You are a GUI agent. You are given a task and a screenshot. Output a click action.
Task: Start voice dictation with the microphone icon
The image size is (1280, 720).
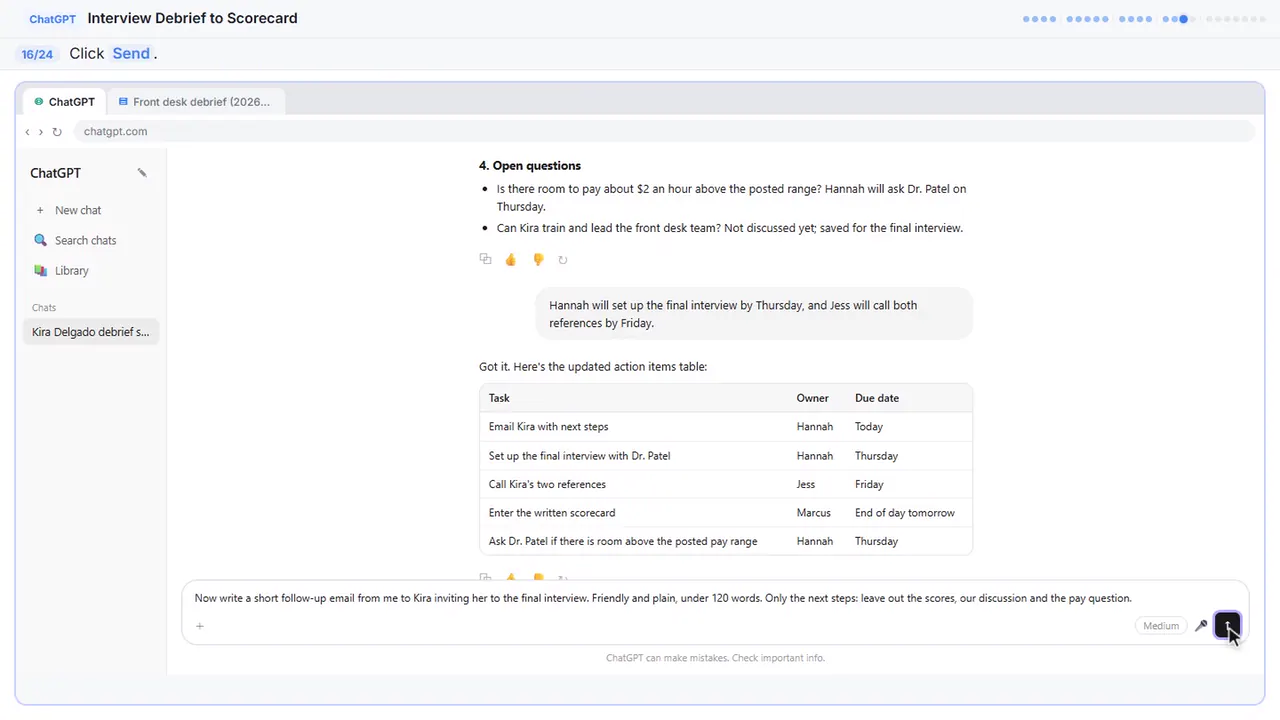(1201, 626)
